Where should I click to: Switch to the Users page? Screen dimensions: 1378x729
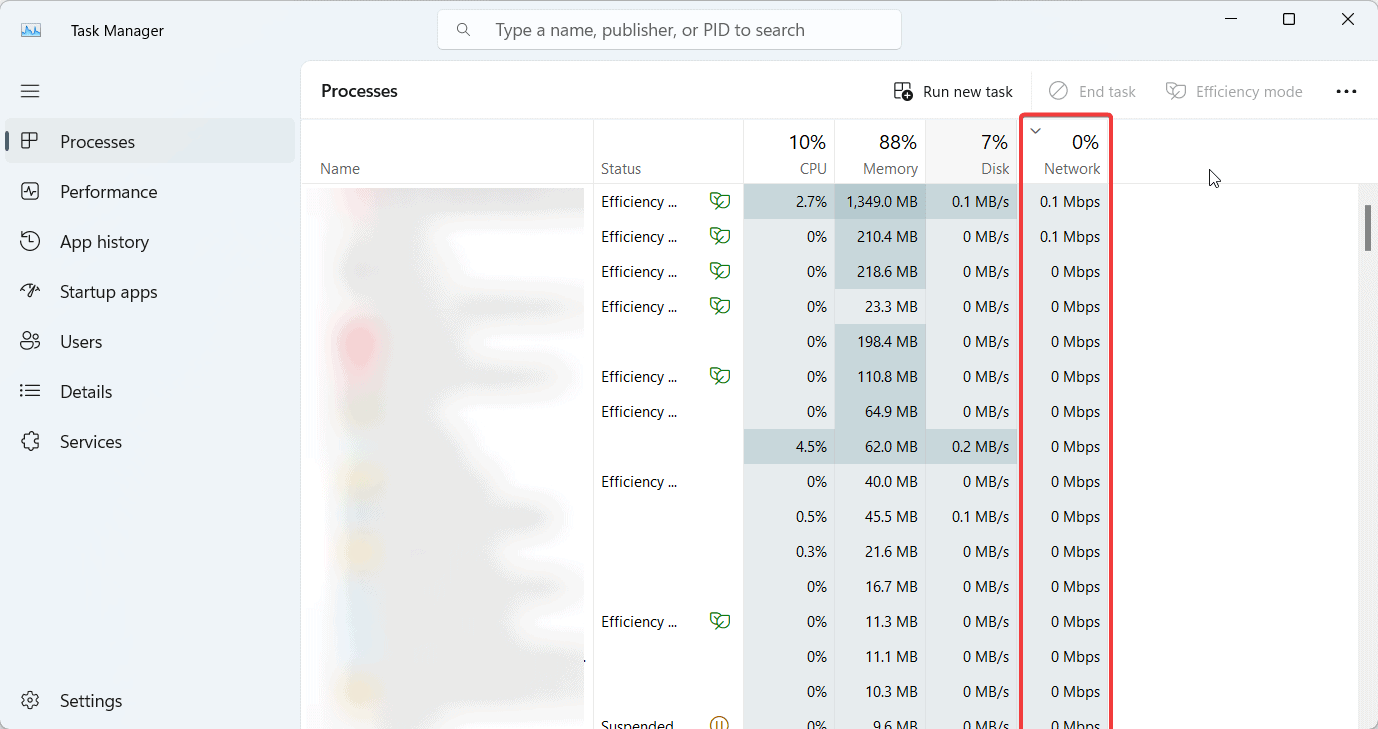tap(150, 342)
